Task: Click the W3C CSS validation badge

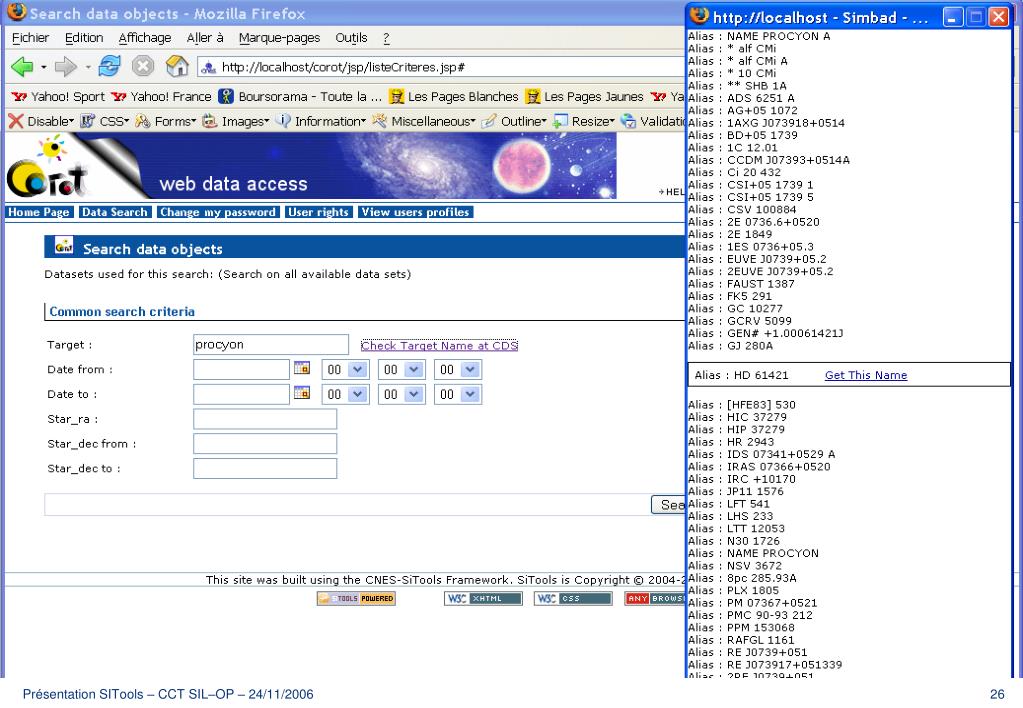Action: [573, 598]
